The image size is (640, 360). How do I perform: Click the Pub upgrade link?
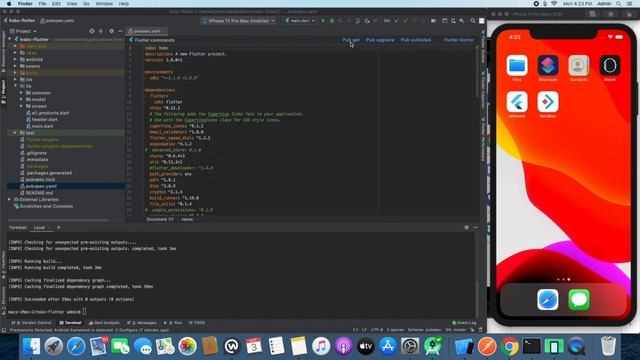(x=380, y=40)
